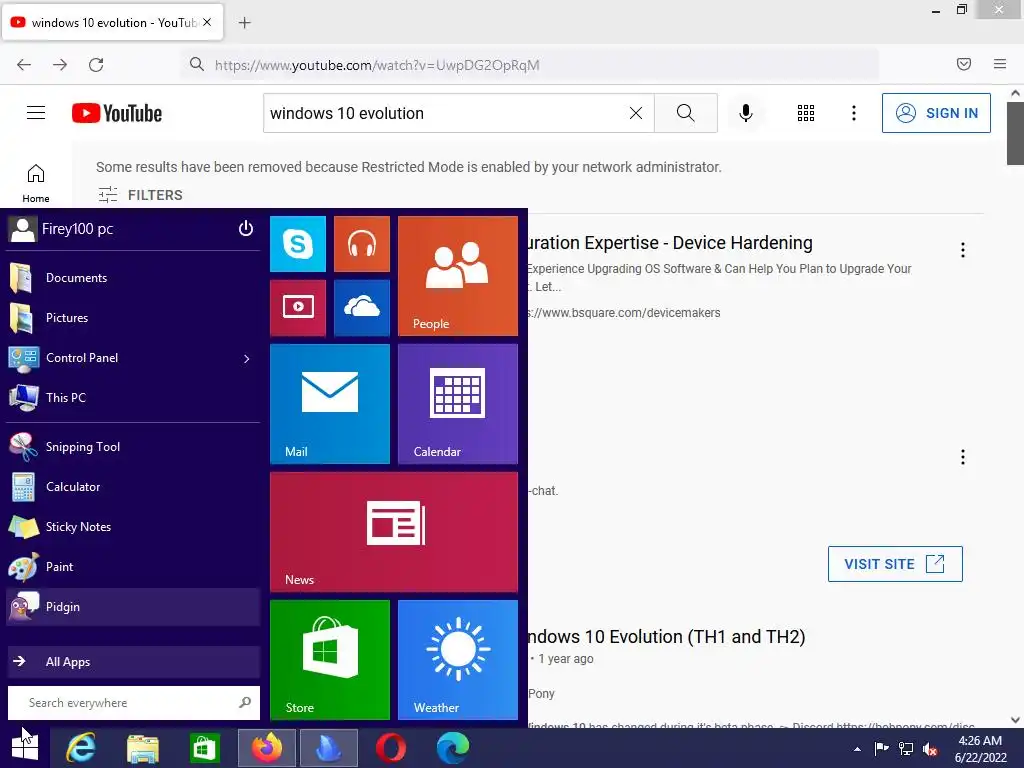Open YouTube guide hamburger menu

[36, 113]
